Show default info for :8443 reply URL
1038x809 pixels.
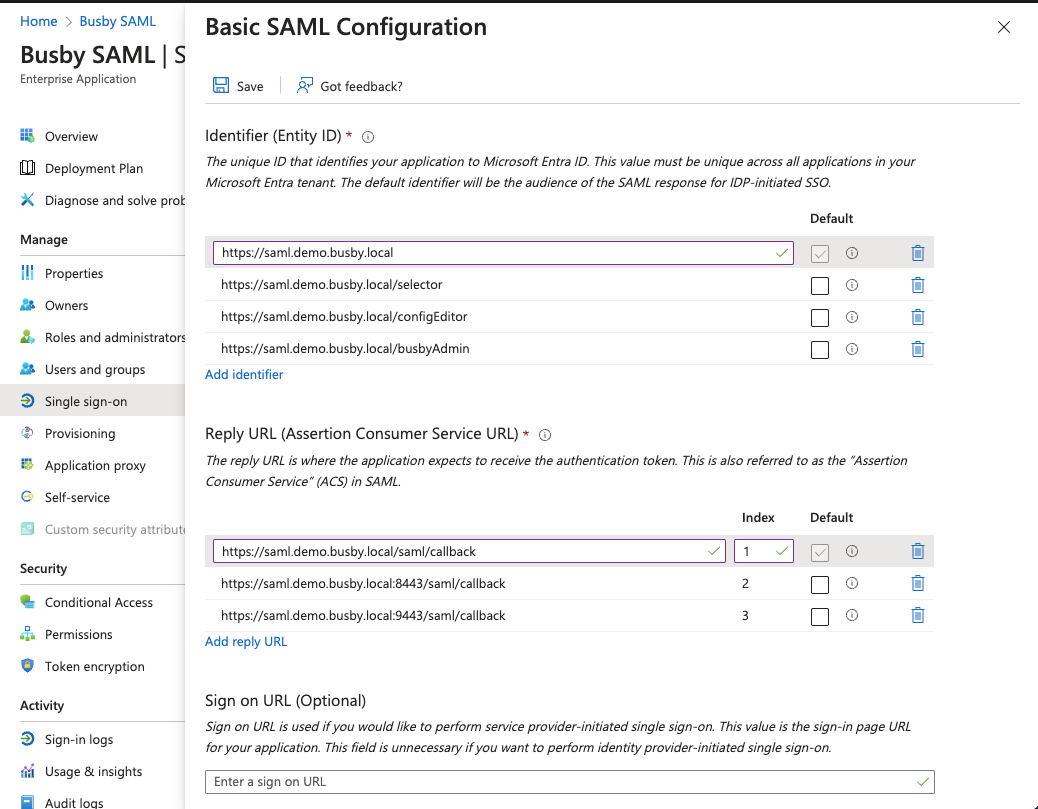coord(852,583)
